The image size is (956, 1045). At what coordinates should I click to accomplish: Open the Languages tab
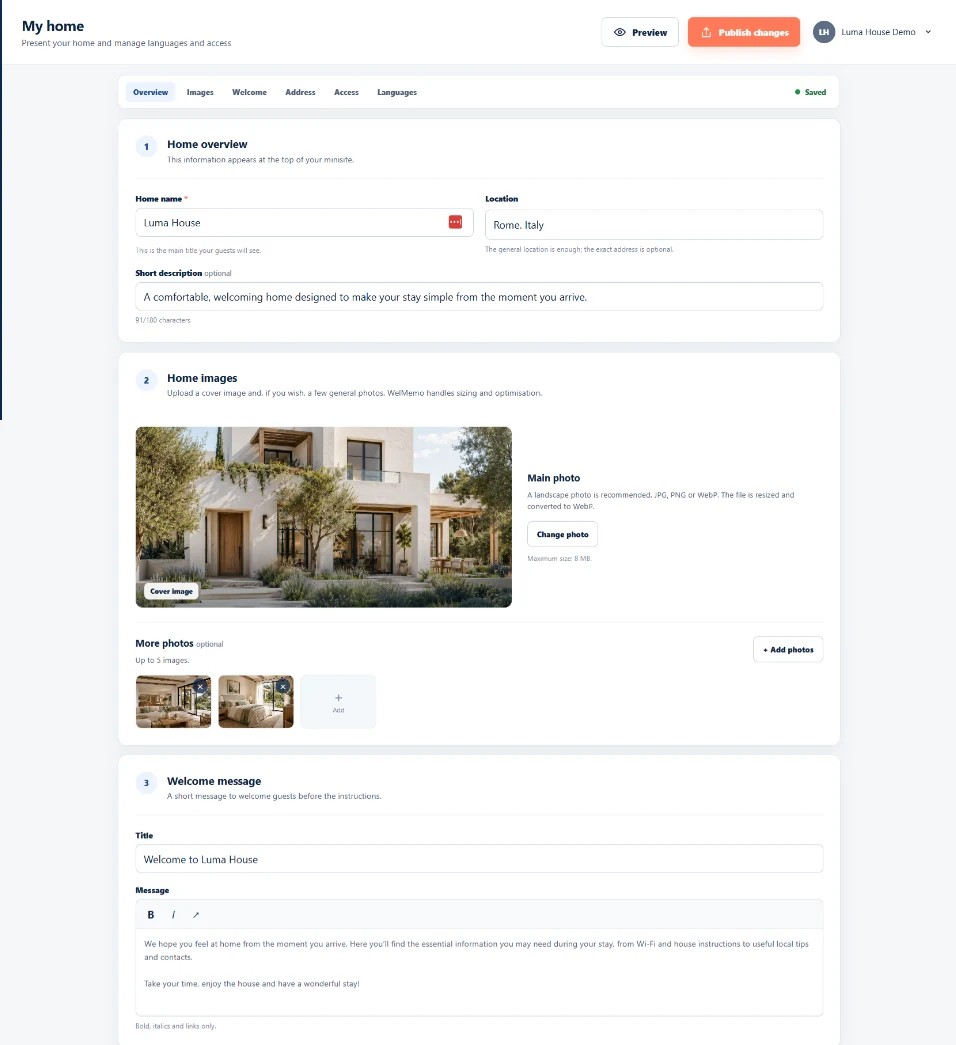[x=397, y=92]
